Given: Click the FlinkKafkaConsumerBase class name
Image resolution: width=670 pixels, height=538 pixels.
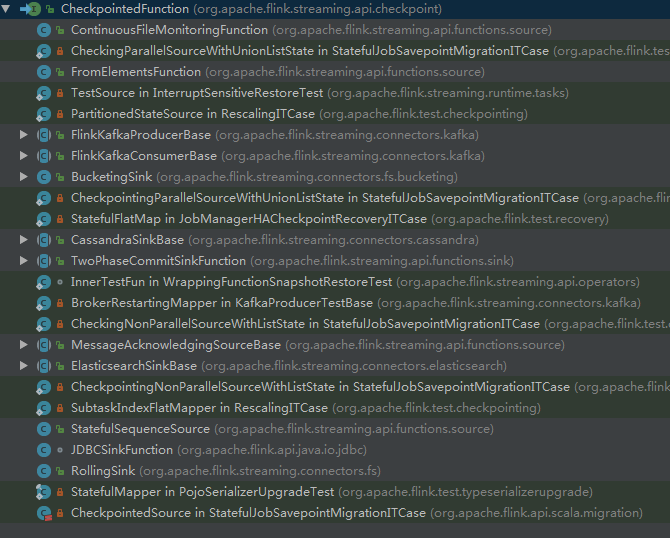Looking at the screenshot, I should 144,156.
